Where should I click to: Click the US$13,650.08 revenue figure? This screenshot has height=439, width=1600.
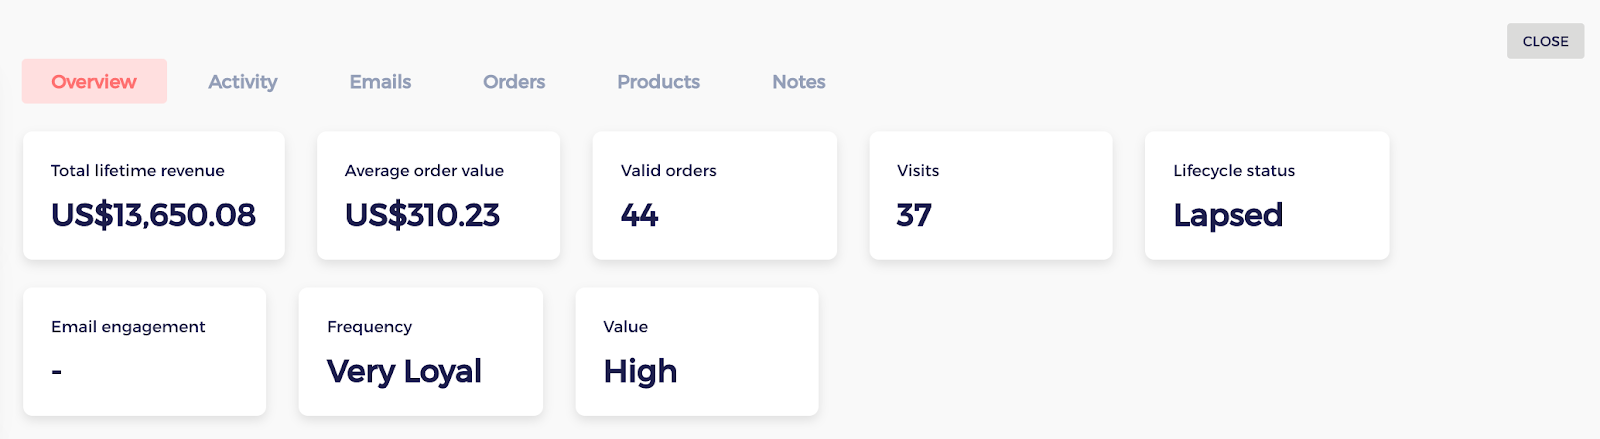pos(153,215)
